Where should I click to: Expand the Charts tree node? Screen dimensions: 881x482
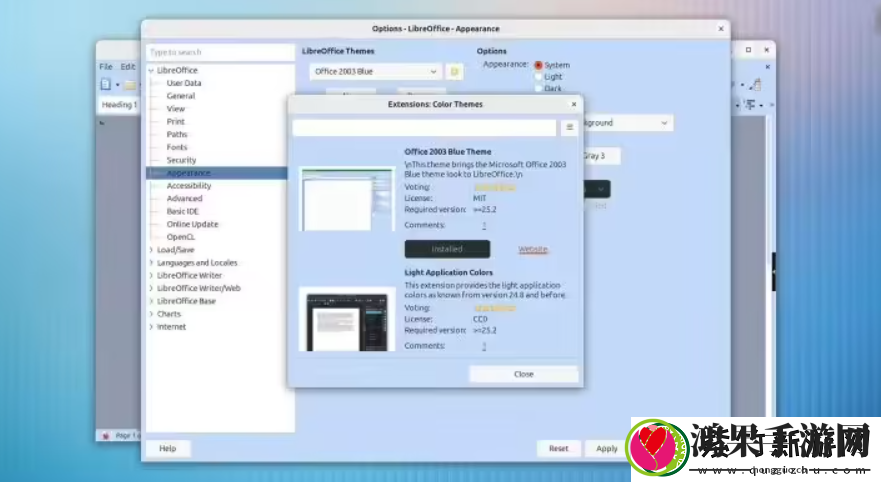(x=151, y=314)
